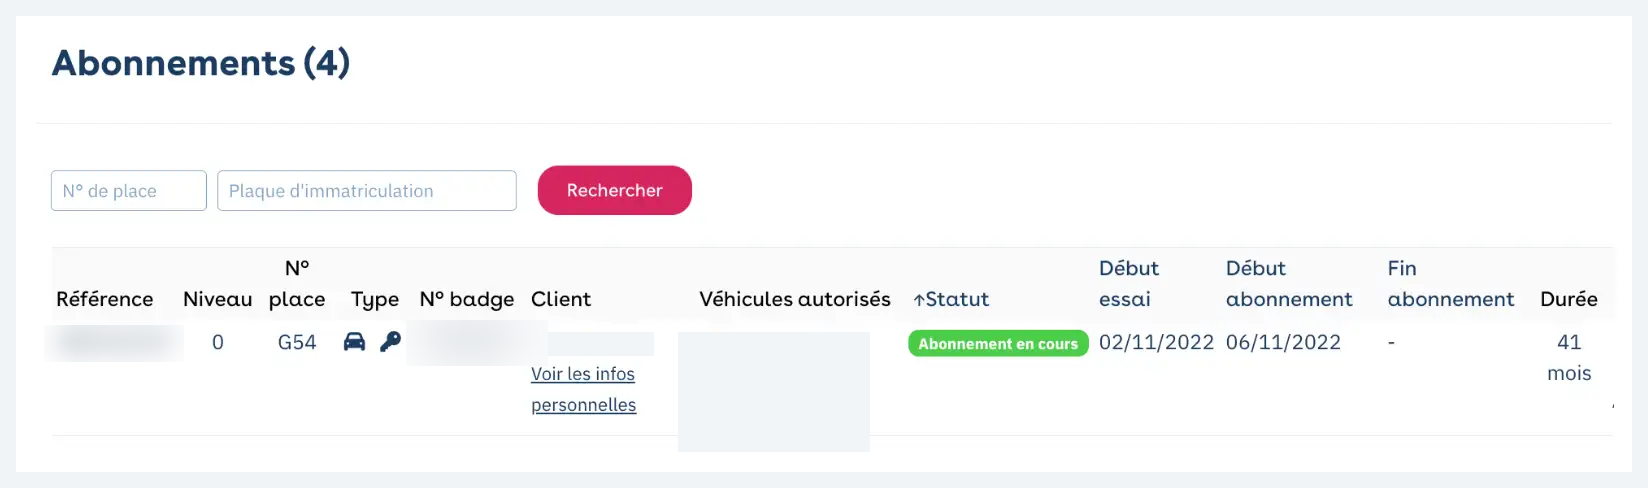The image size is (1648, 488).
Task: Click the Référence column header
Action: point(105,299)
